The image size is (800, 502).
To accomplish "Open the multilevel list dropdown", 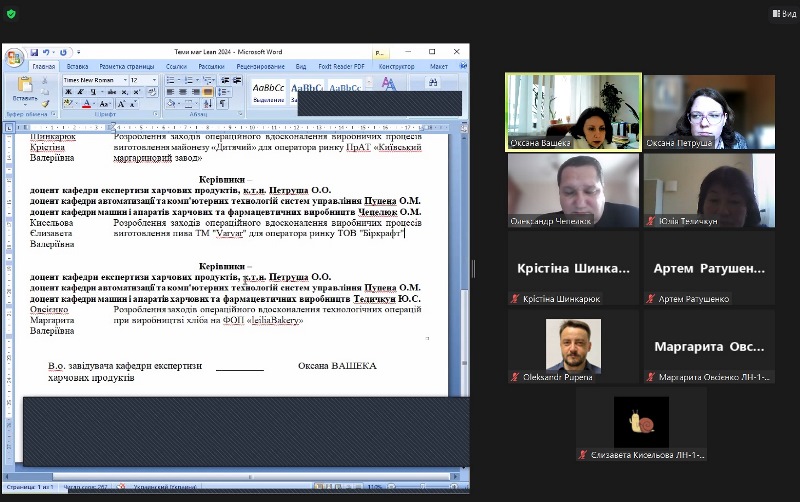I will tap(213, 80).
